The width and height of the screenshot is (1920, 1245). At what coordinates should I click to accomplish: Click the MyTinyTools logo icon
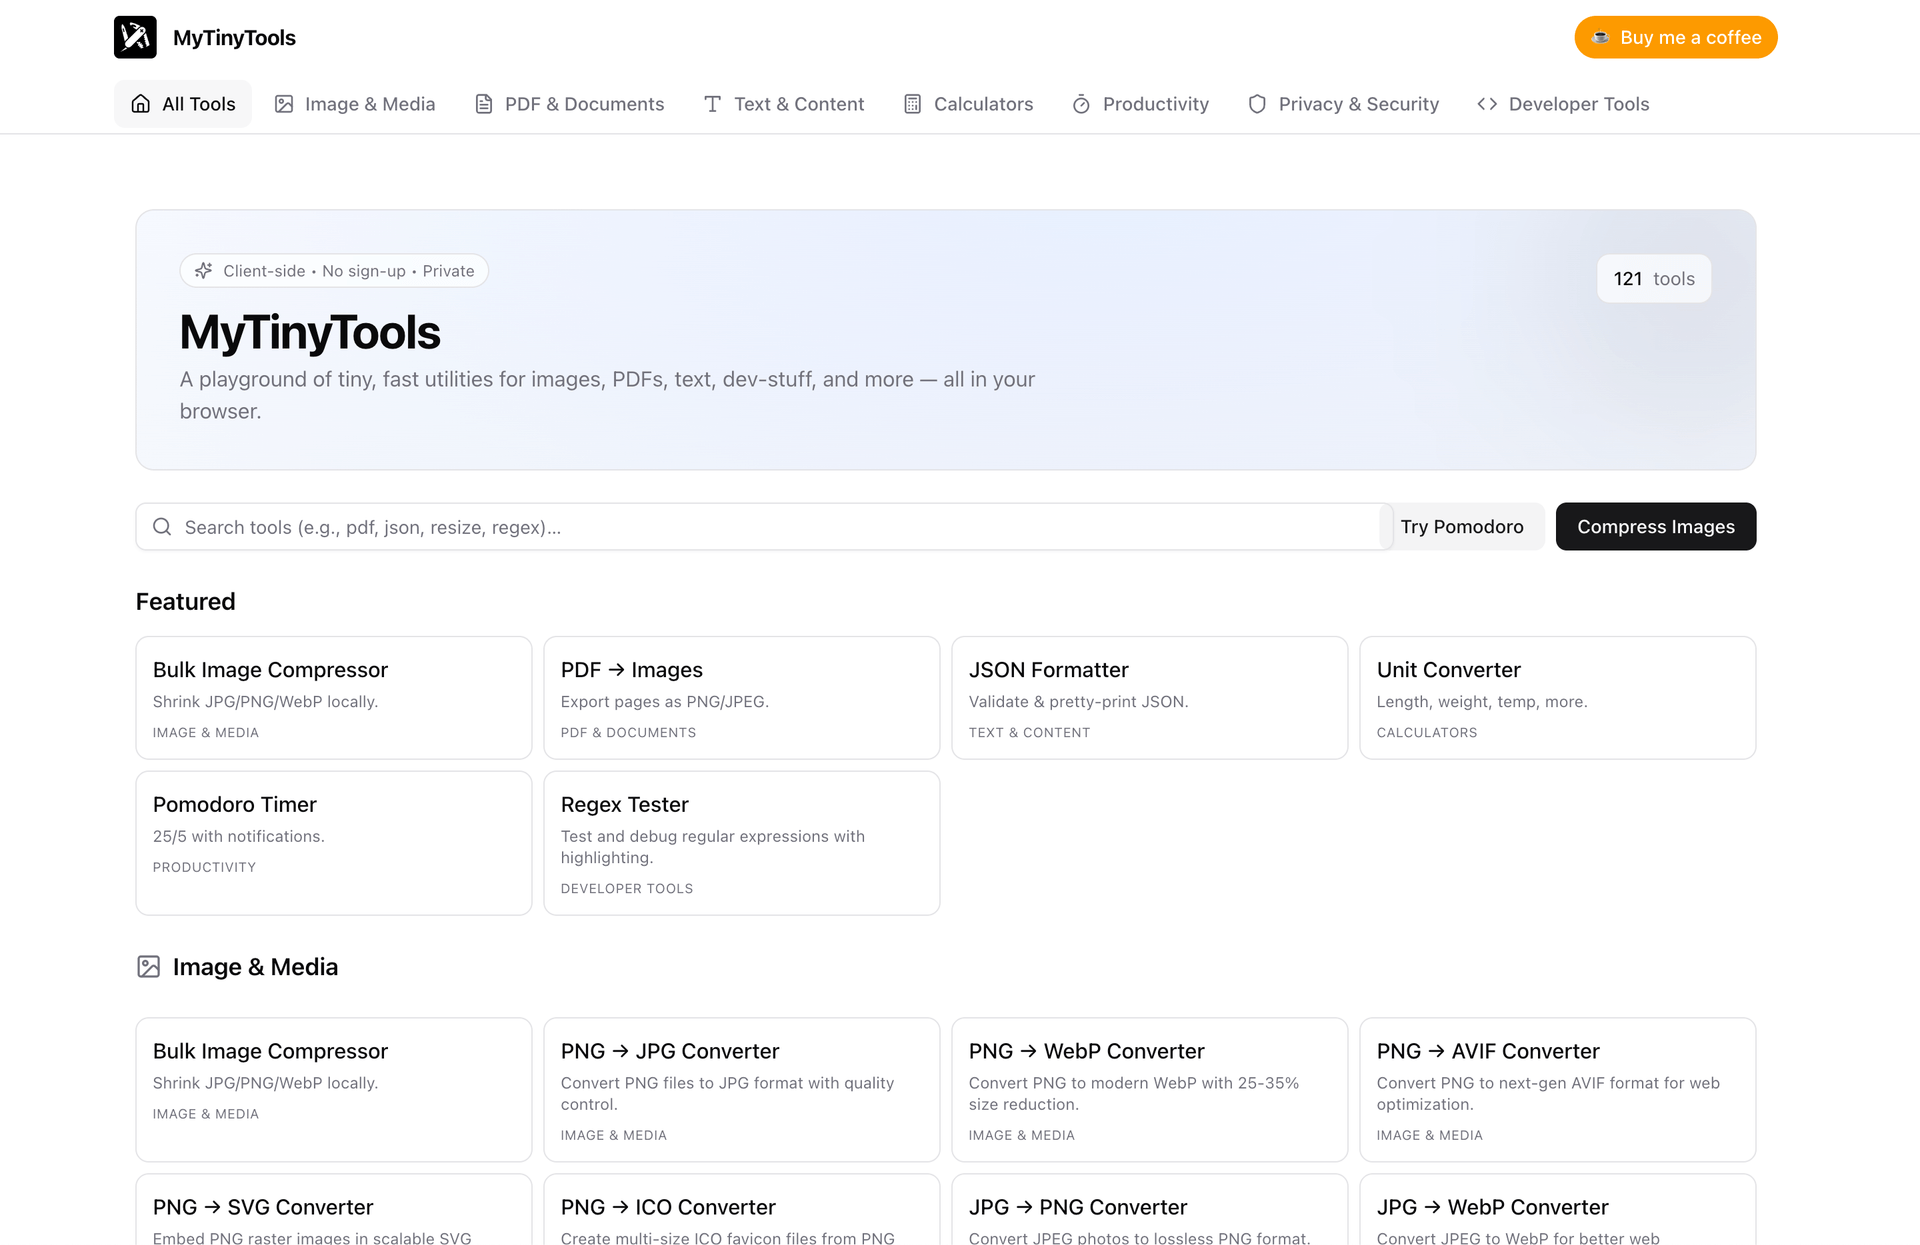coord(135,37)
